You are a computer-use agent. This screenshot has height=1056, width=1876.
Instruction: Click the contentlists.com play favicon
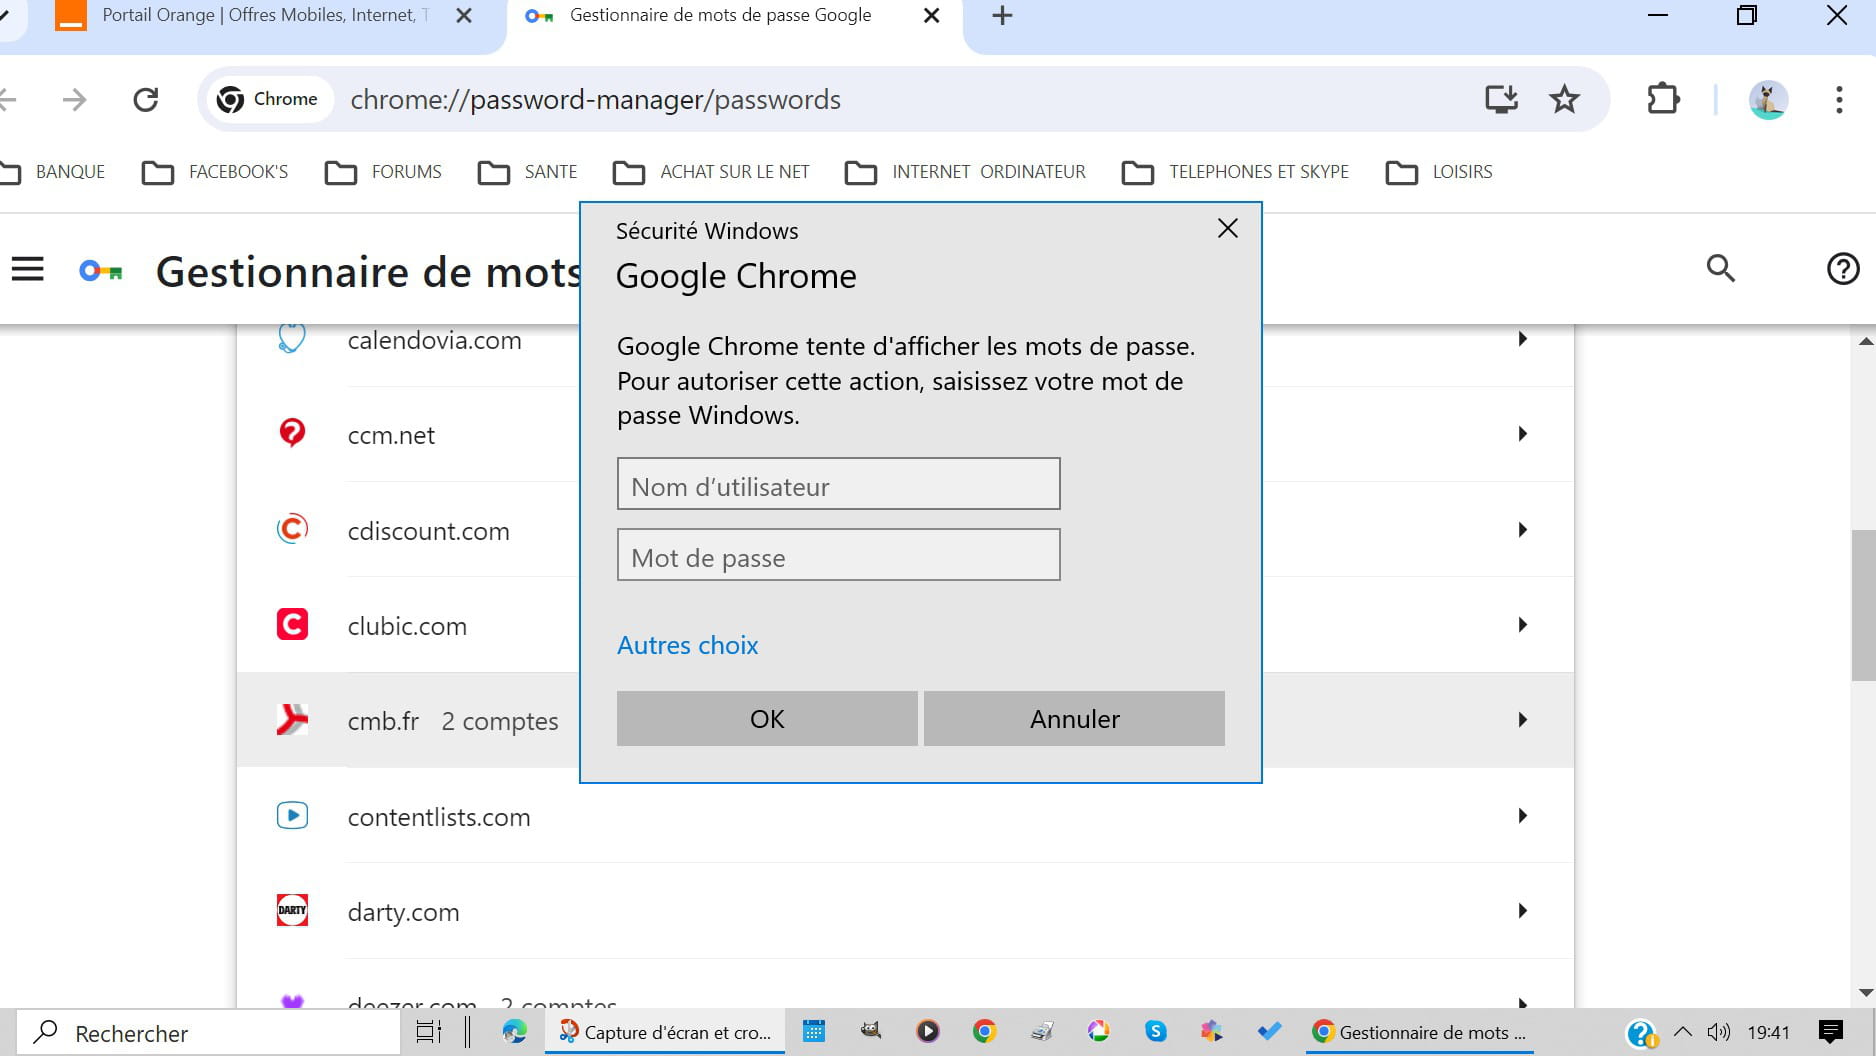click(292, 815)
